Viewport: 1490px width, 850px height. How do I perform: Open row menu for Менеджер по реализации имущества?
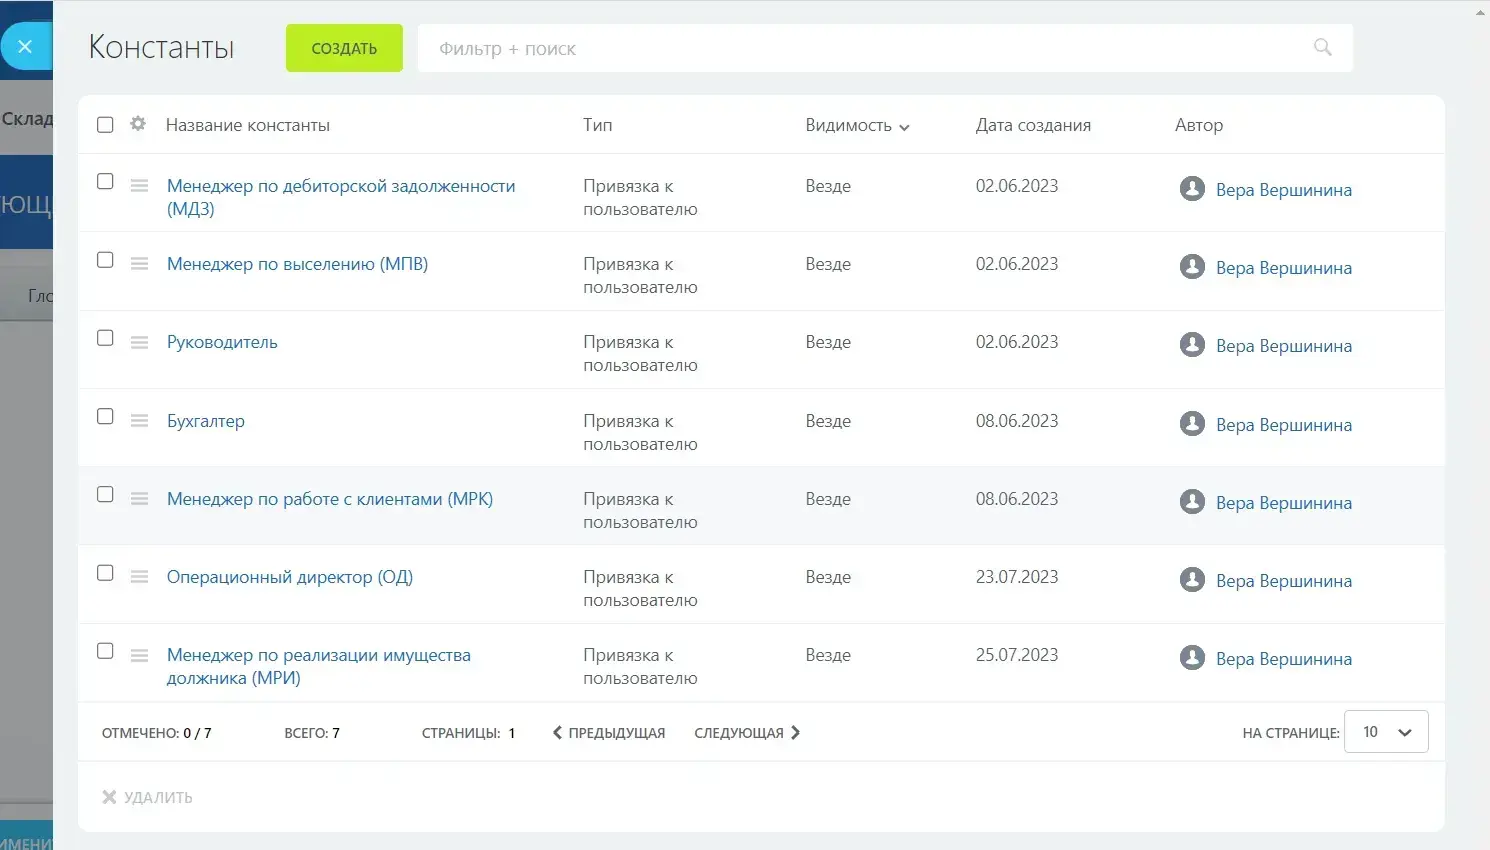coord(139,655)
